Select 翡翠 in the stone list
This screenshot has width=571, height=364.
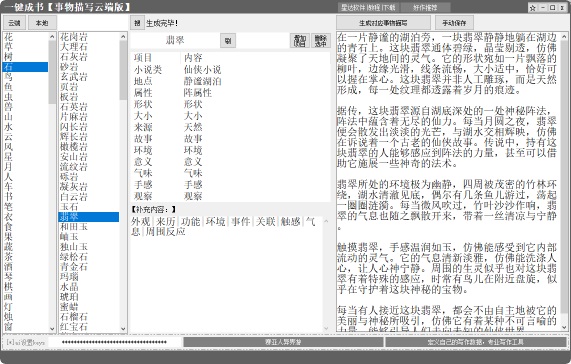(88, 217)
